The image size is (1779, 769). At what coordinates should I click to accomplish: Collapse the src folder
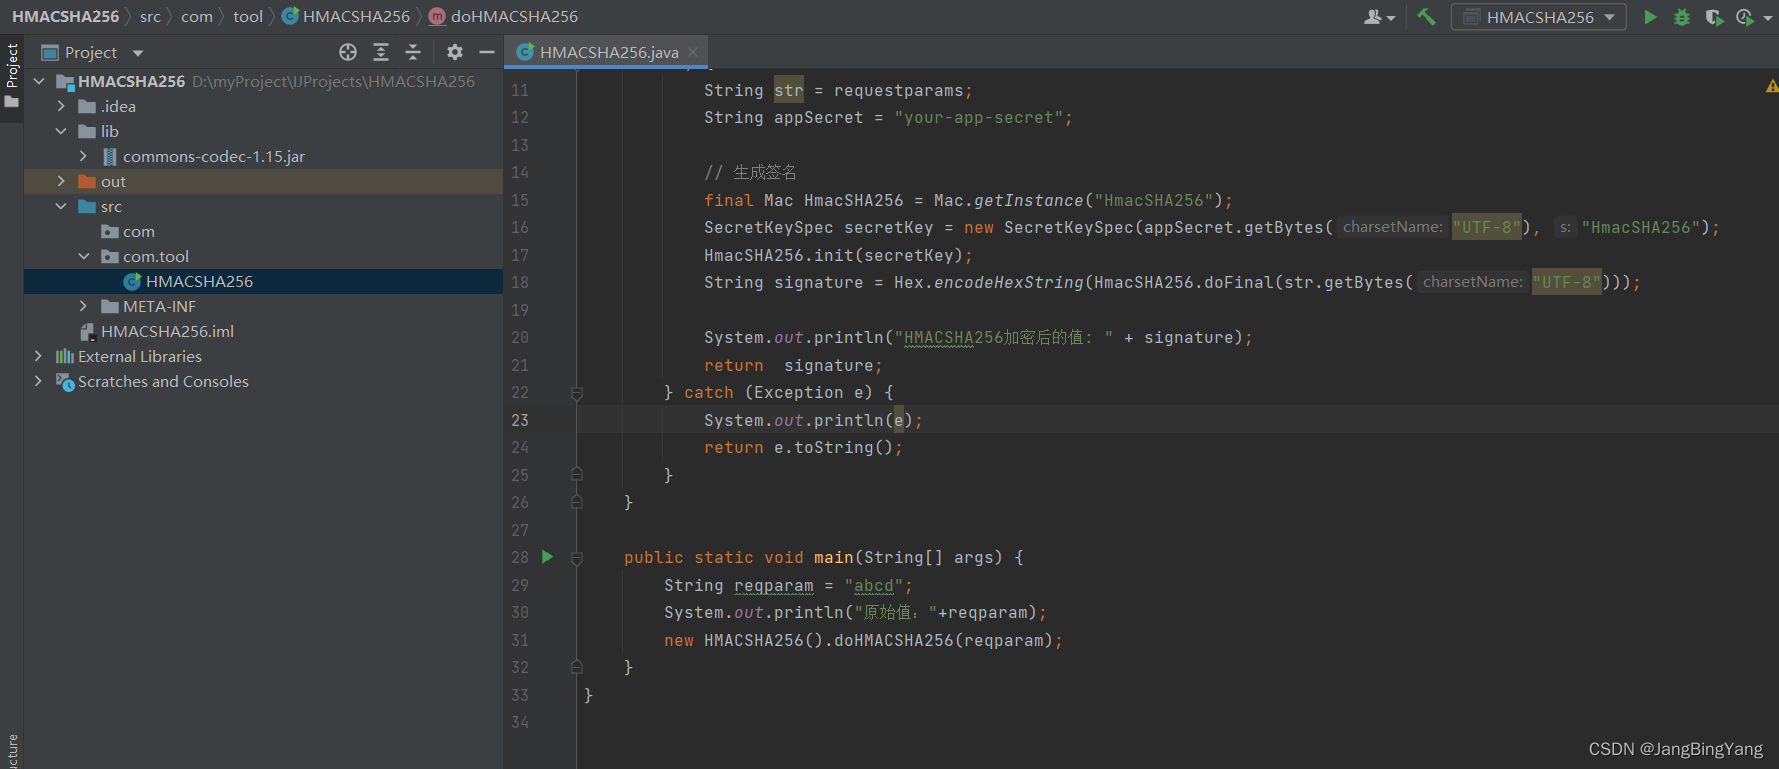[x=61, y=206]
